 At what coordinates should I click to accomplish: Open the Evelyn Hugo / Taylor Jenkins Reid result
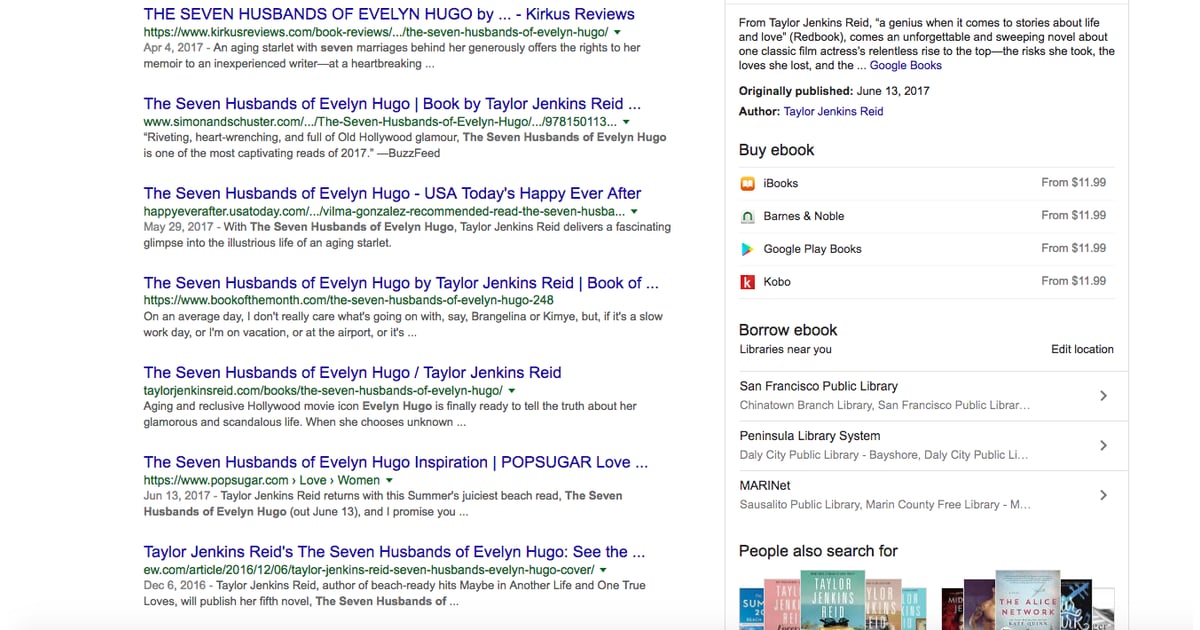click(x=352, y=372)
